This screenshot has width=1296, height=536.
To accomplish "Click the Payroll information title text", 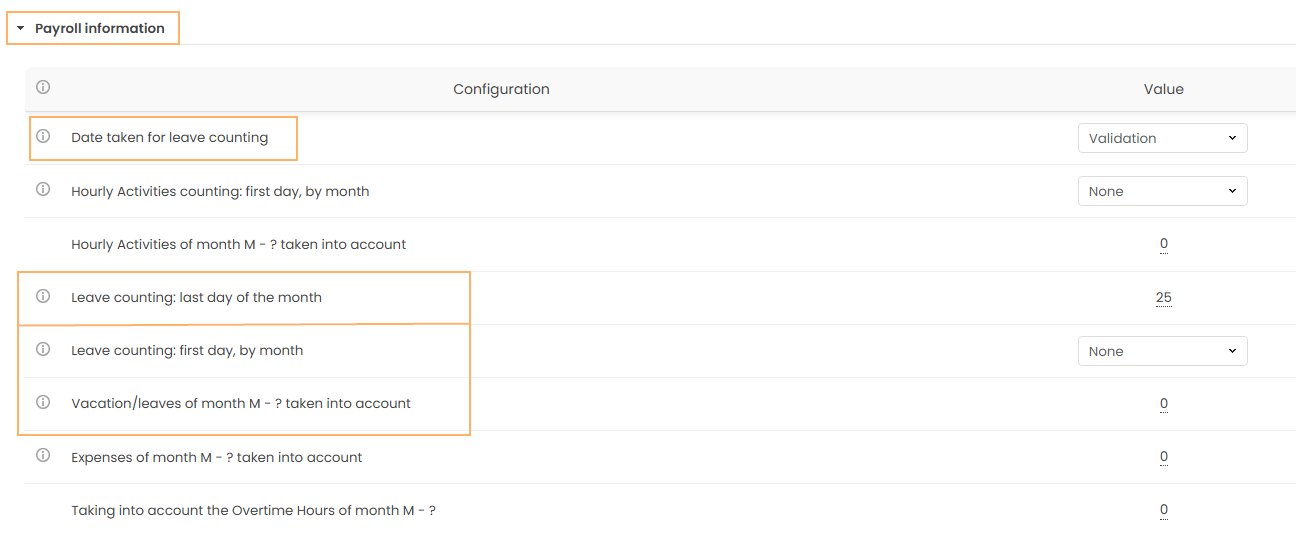I will coord(100,28).
